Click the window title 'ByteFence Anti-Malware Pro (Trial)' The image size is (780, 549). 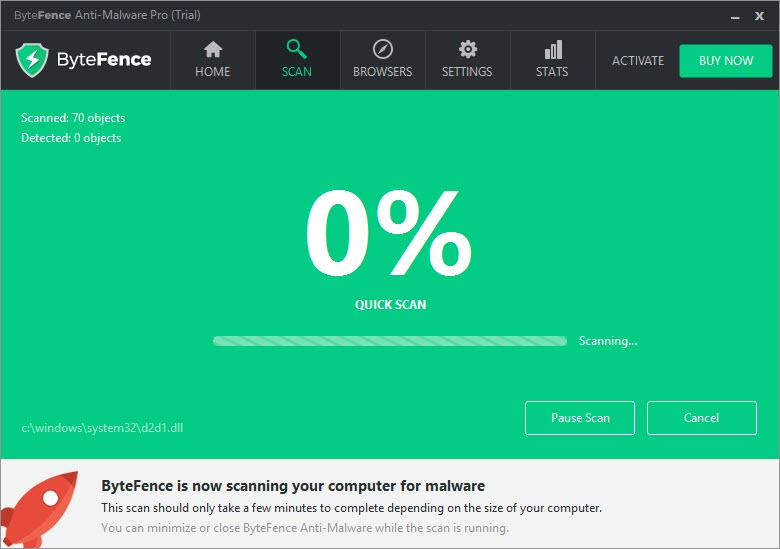coord(107,15)
